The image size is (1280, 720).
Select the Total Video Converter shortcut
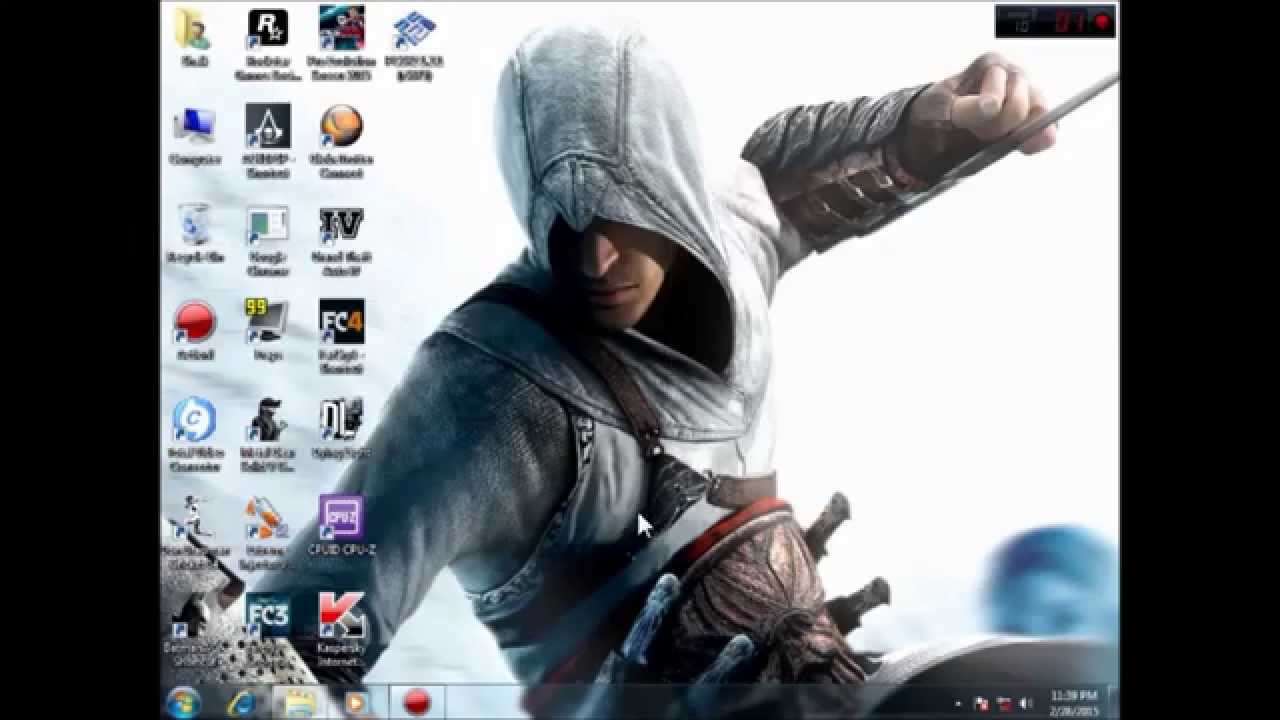pyautogui.click(x=194, y=435)
